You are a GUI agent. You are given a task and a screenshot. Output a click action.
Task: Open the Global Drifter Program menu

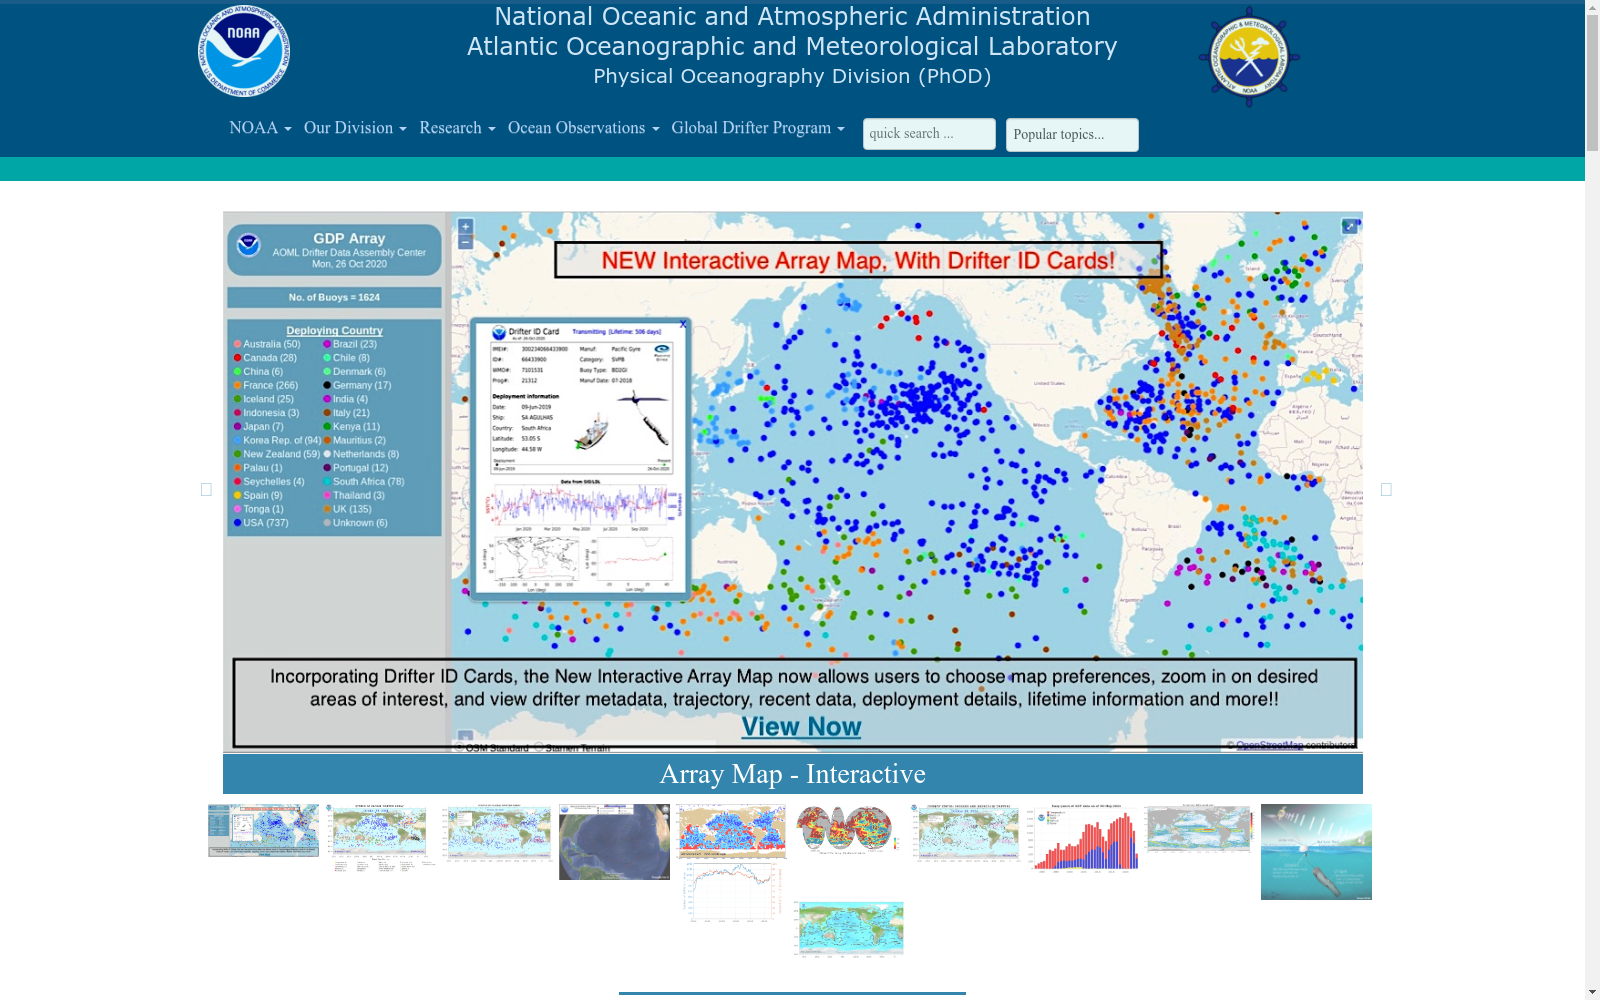pyautogui.click(x=758, y=128)
